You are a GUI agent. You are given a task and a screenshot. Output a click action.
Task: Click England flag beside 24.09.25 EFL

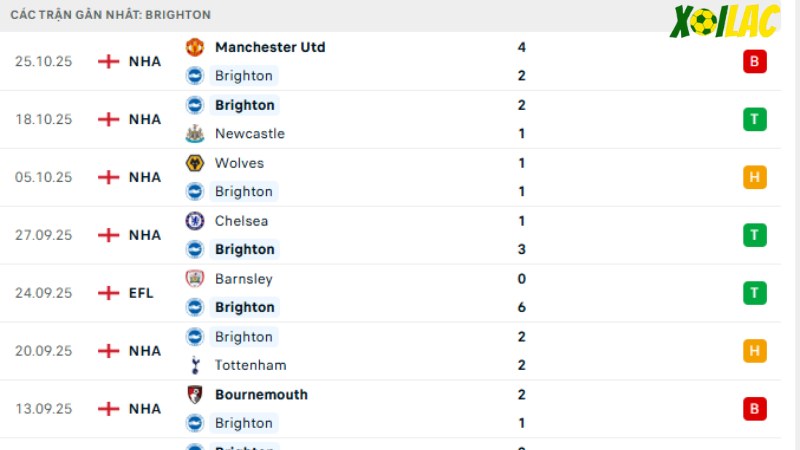(x=108, y=293)
